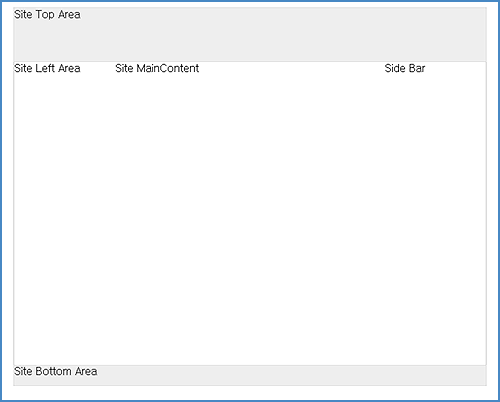This screenshot has width=500, height=402.
Task: Click the word MainContent
Action: (168, 68)
